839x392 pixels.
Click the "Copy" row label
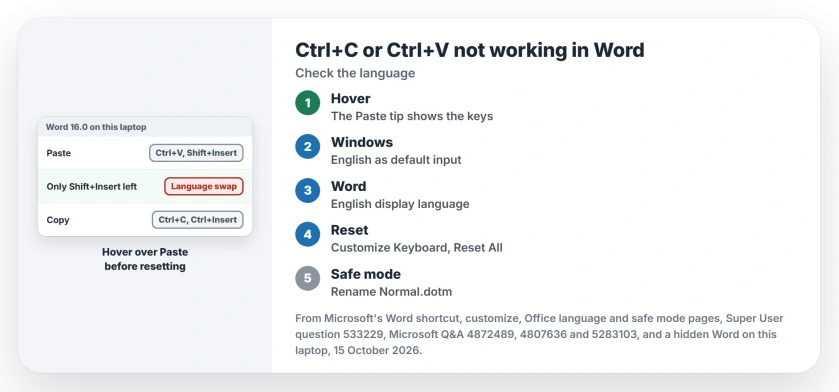[x=58, y=220]
